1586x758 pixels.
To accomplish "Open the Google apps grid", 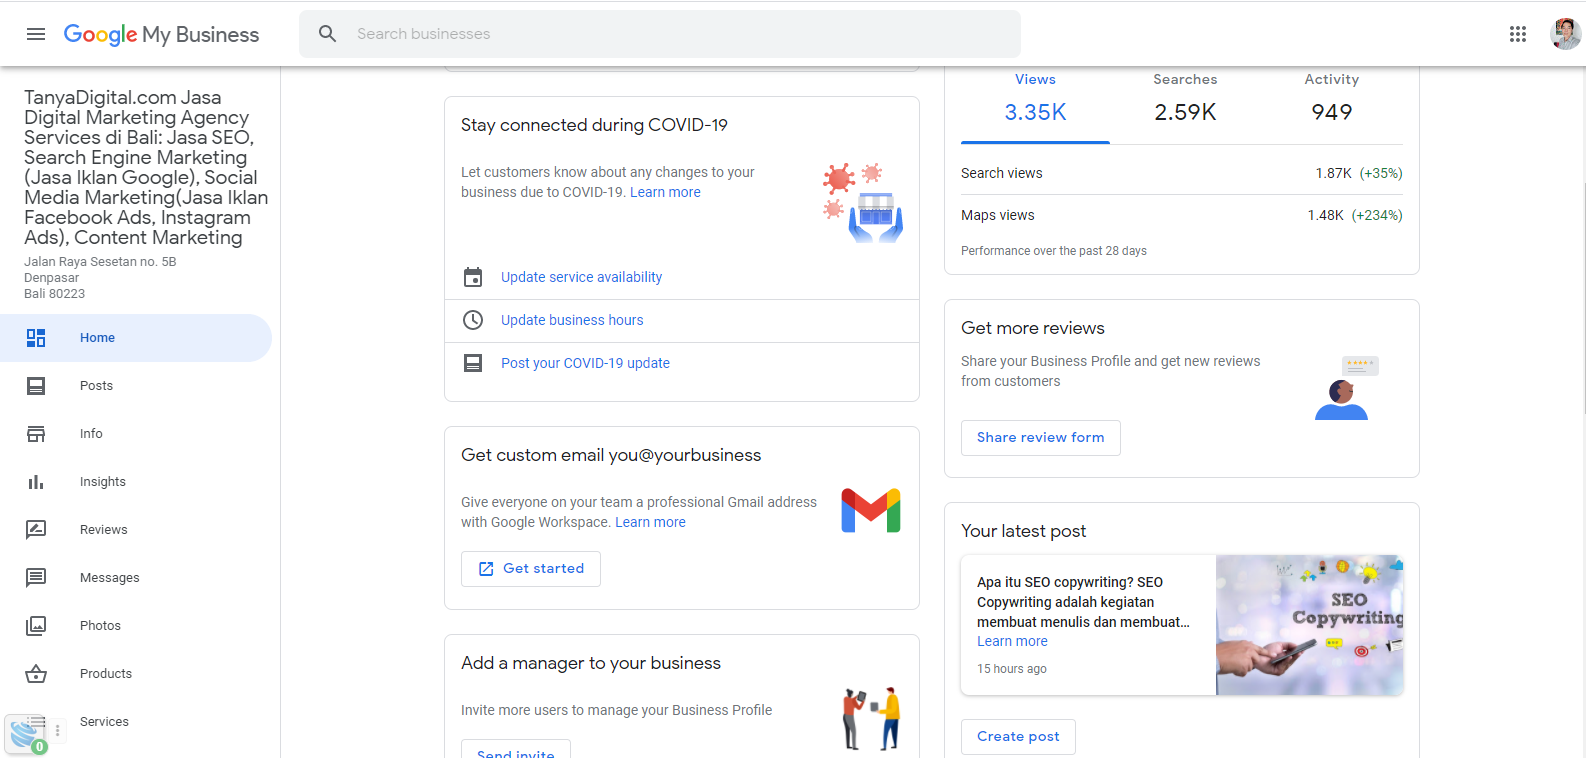I will tap(1517, 34).
